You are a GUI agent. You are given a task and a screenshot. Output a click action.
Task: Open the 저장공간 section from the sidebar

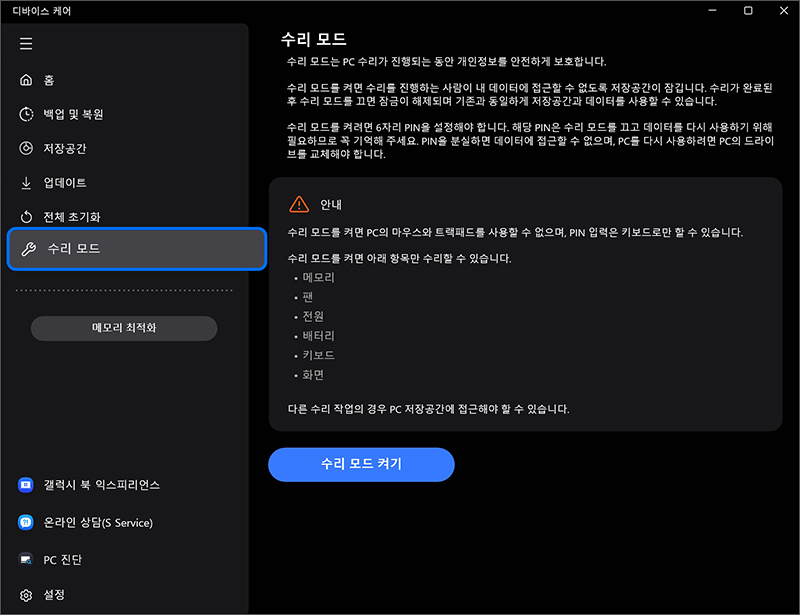tap(73, 148)
